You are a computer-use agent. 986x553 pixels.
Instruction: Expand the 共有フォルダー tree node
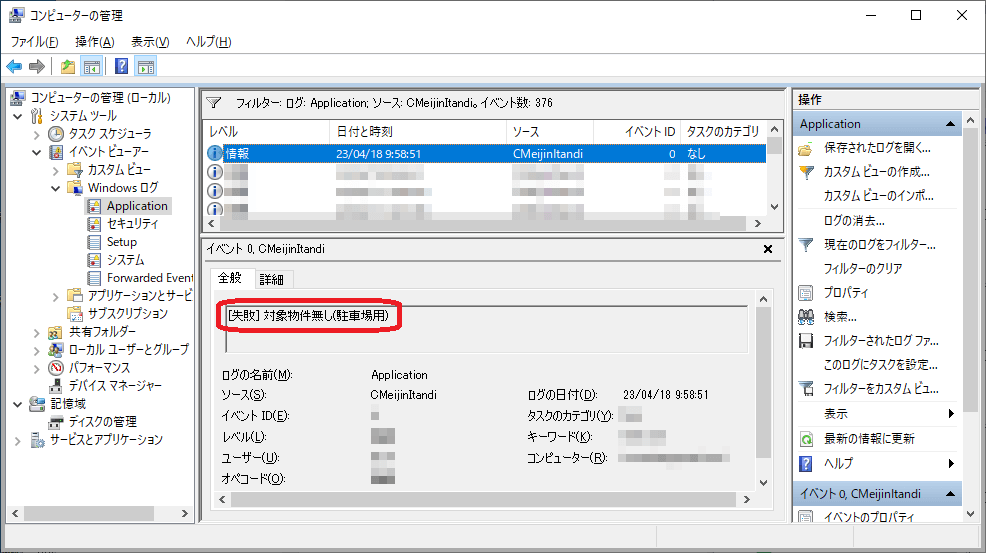(x=38, y=332)
